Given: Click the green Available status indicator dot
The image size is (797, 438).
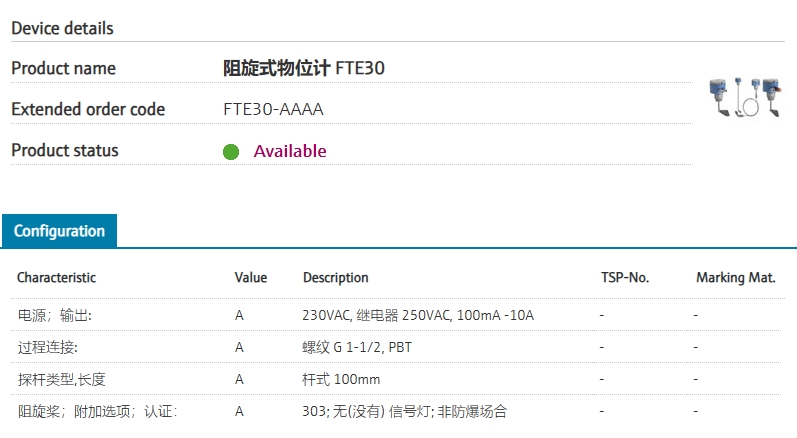Looking at the screenshot, I should tap(231, 152).
